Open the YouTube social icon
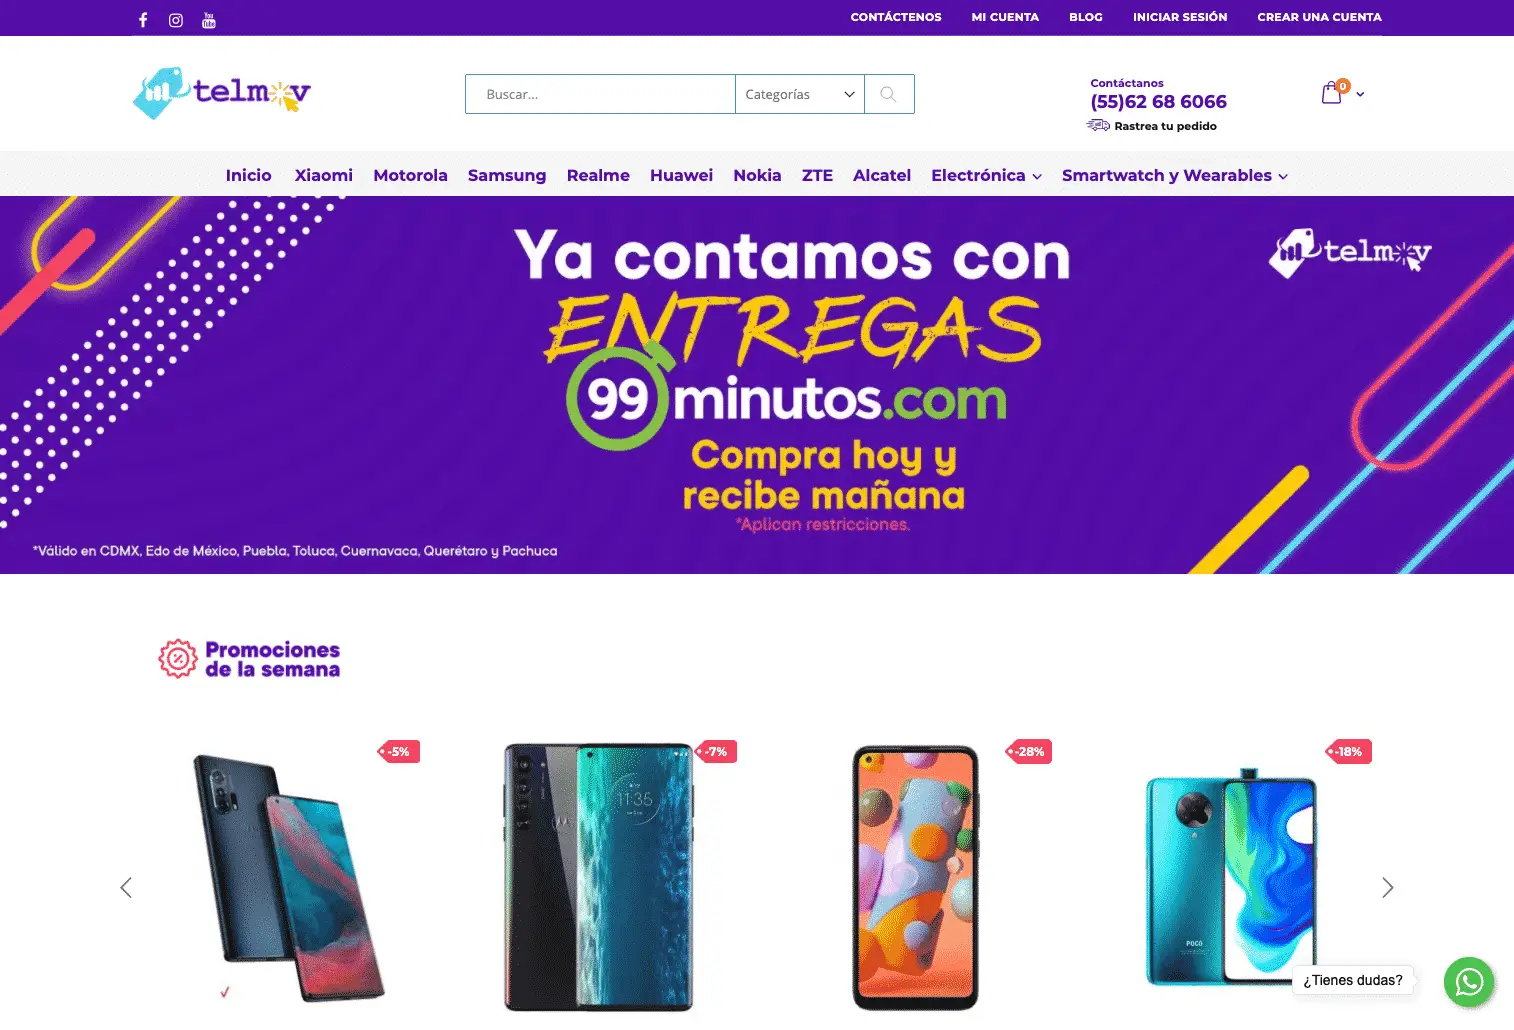The height and width of the screenshot is (1030, 1514). [x=209, y=20]
